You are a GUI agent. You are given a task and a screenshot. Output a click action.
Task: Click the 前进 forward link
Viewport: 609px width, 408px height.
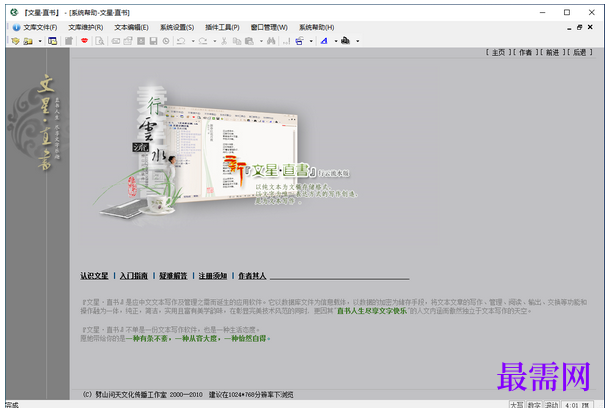(x=552, y=52)
